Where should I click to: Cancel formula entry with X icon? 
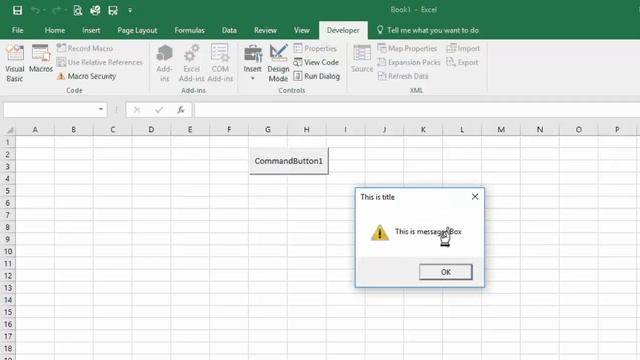137,109
